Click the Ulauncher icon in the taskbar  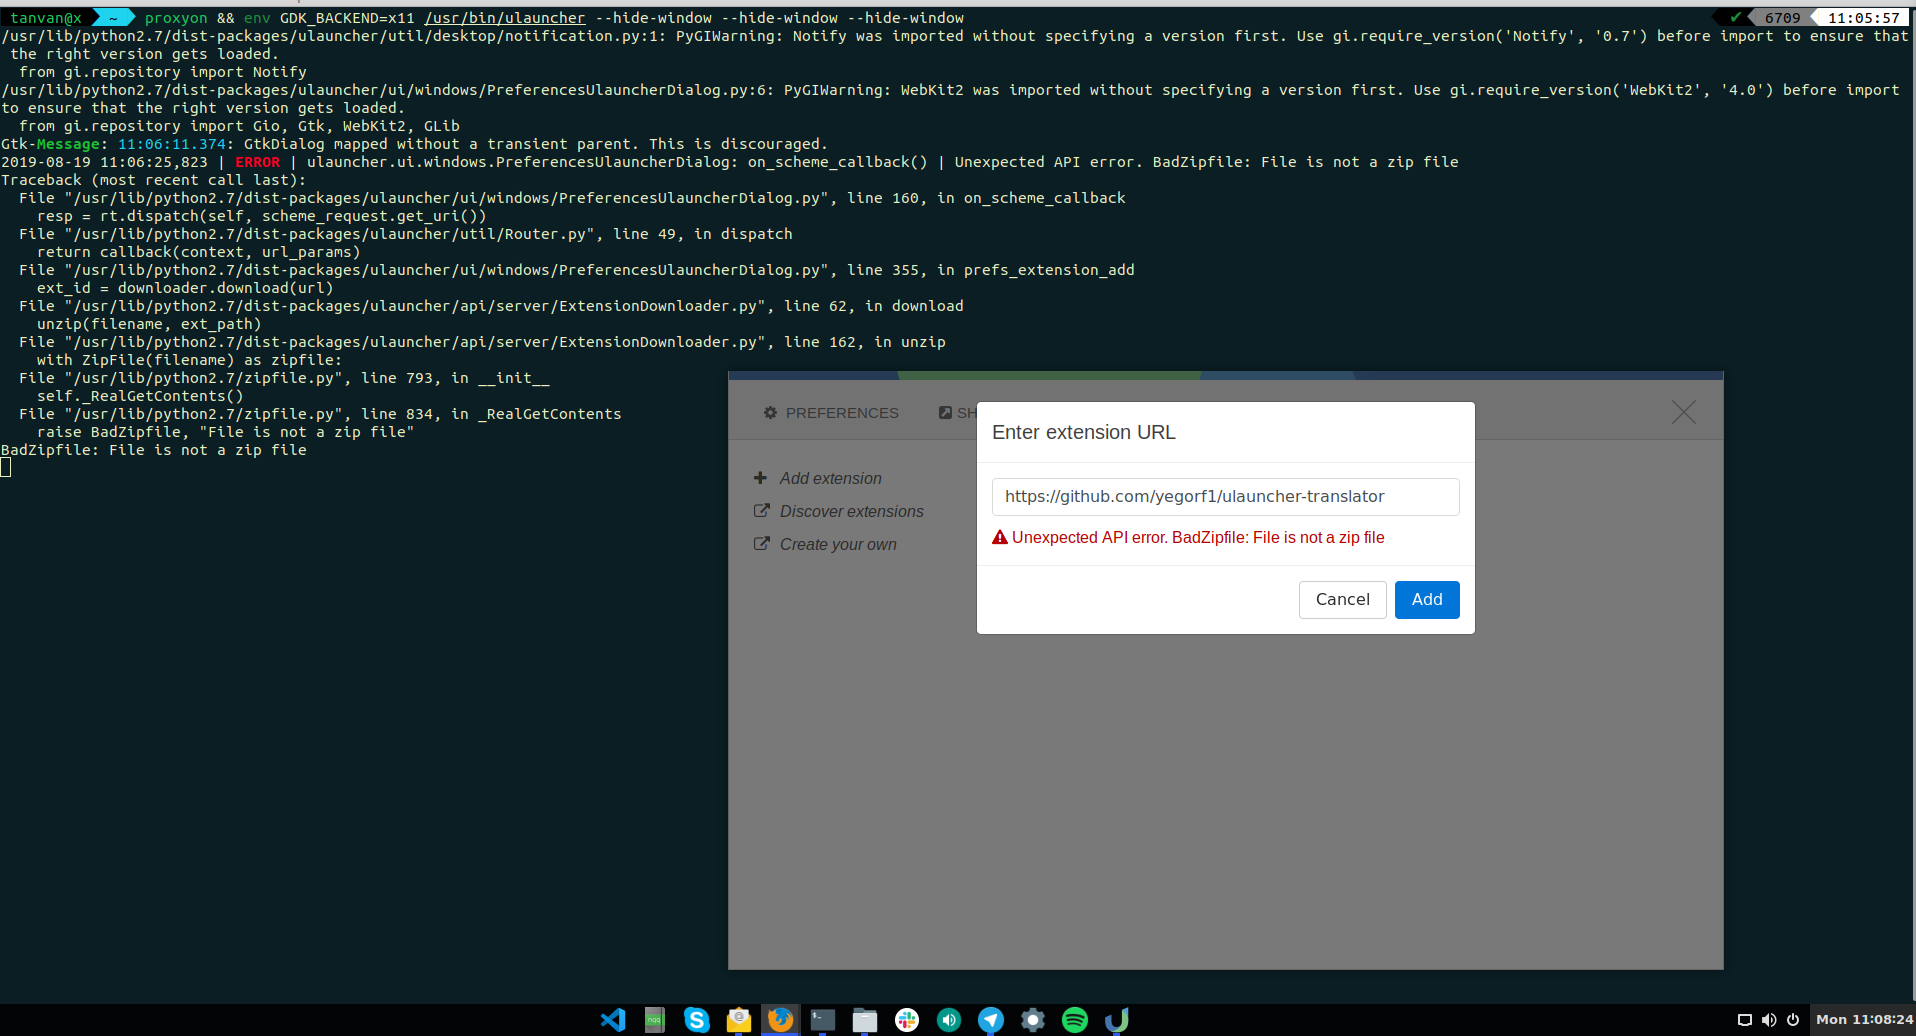point(1116,1019)
